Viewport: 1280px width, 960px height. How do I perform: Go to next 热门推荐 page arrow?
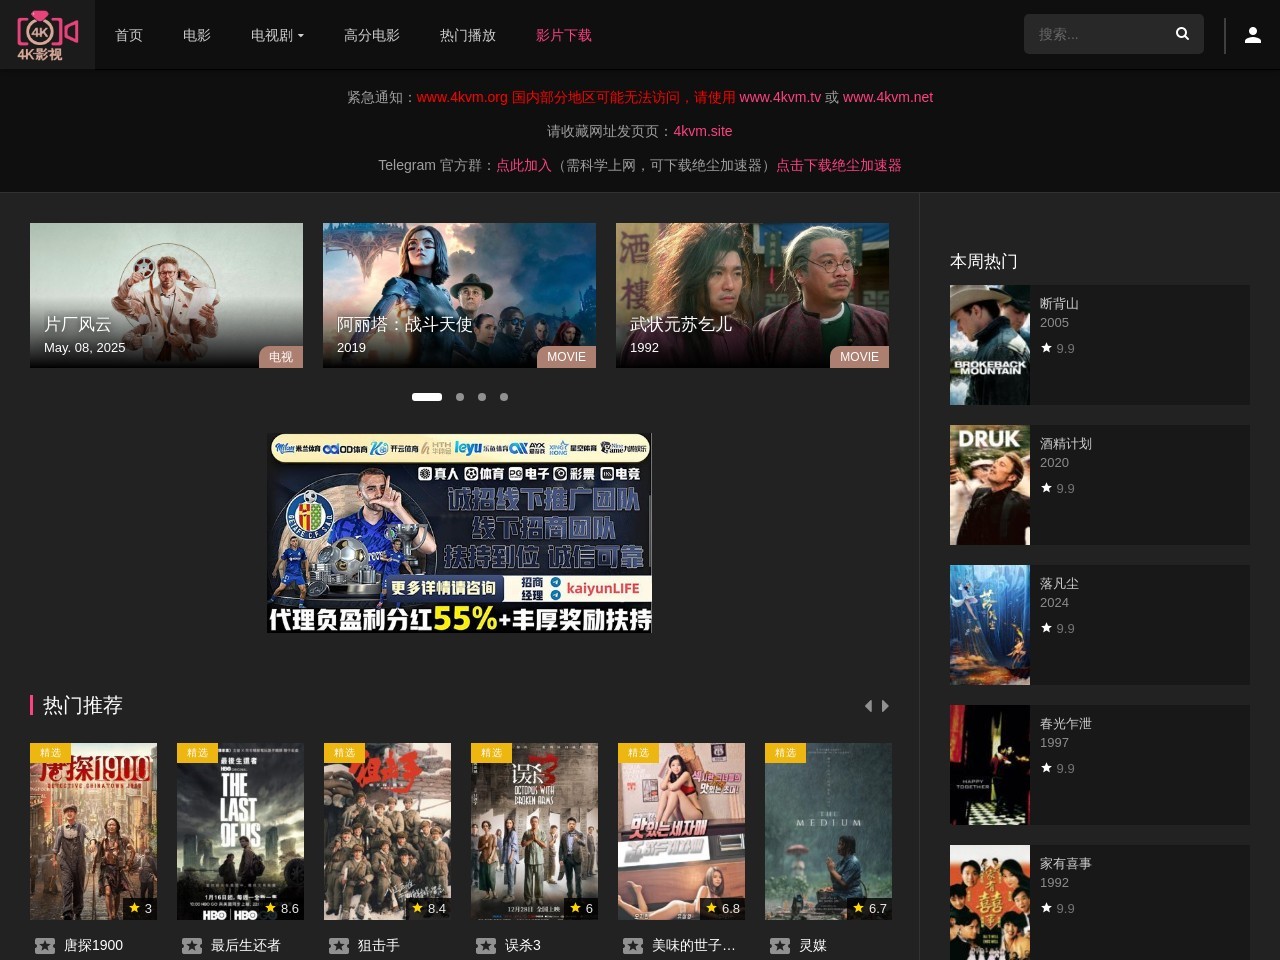coord(885,706)
